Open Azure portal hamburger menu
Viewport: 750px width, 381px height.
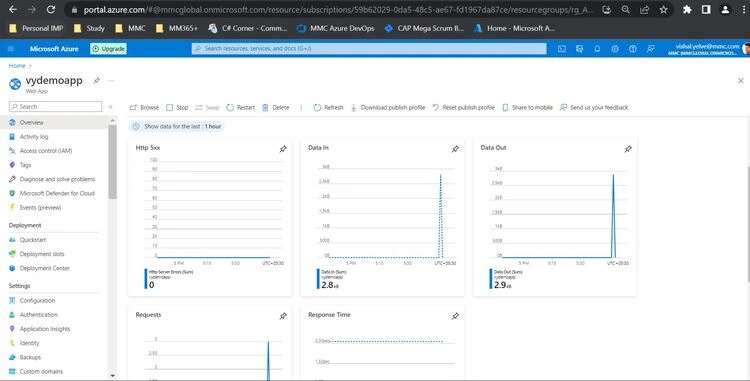click(x=11, y=49)
